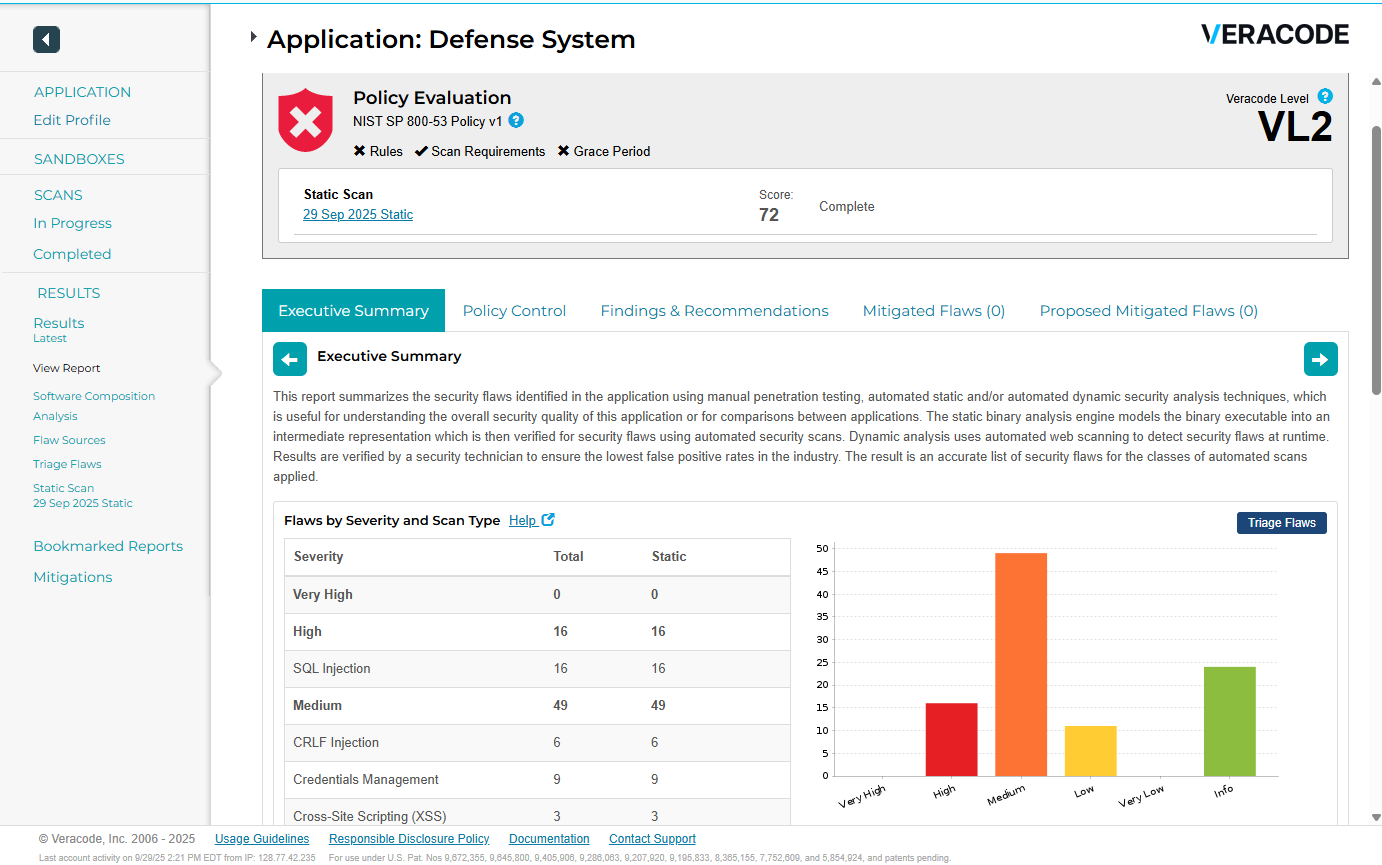Click the red High bar in chart
Screen dimensions: 1382x865
pyautogui.click(x=951, y=739)
